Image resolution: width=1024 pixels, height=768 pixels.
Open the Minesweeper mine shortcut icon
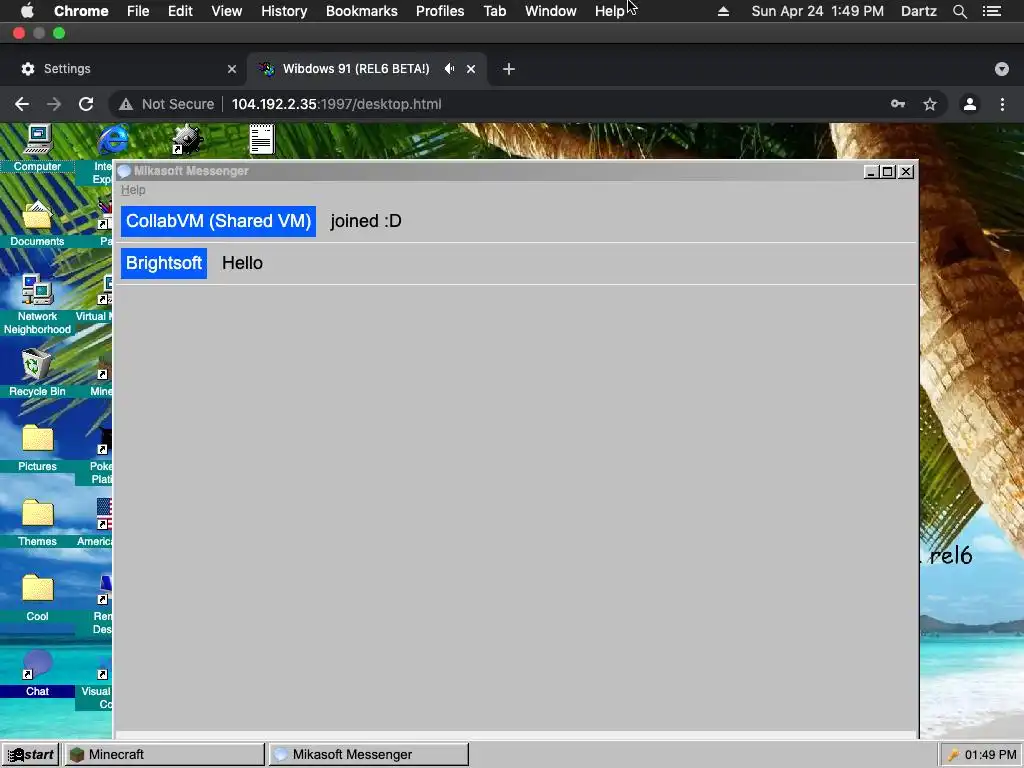187,139
